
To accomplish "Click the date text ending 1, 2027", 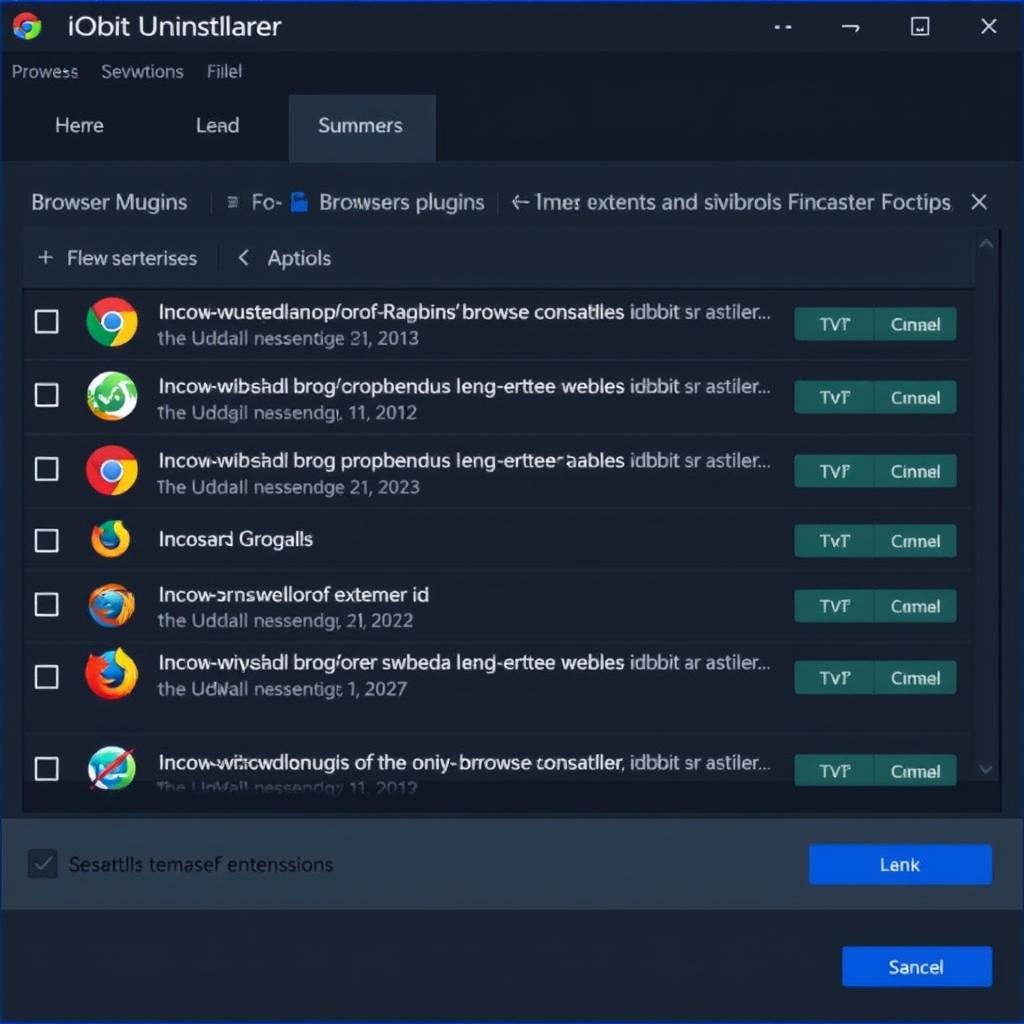I will [282, 689].
